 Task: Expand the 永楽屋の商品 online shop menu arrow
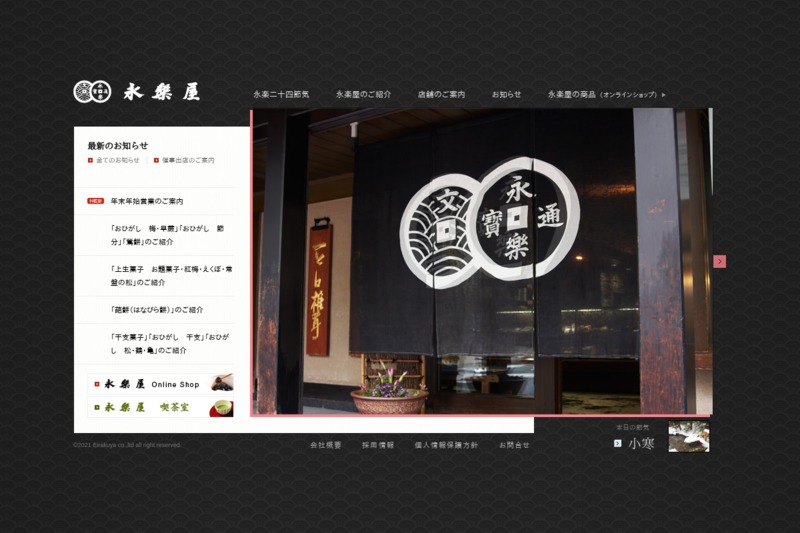[x=664, y=95]
